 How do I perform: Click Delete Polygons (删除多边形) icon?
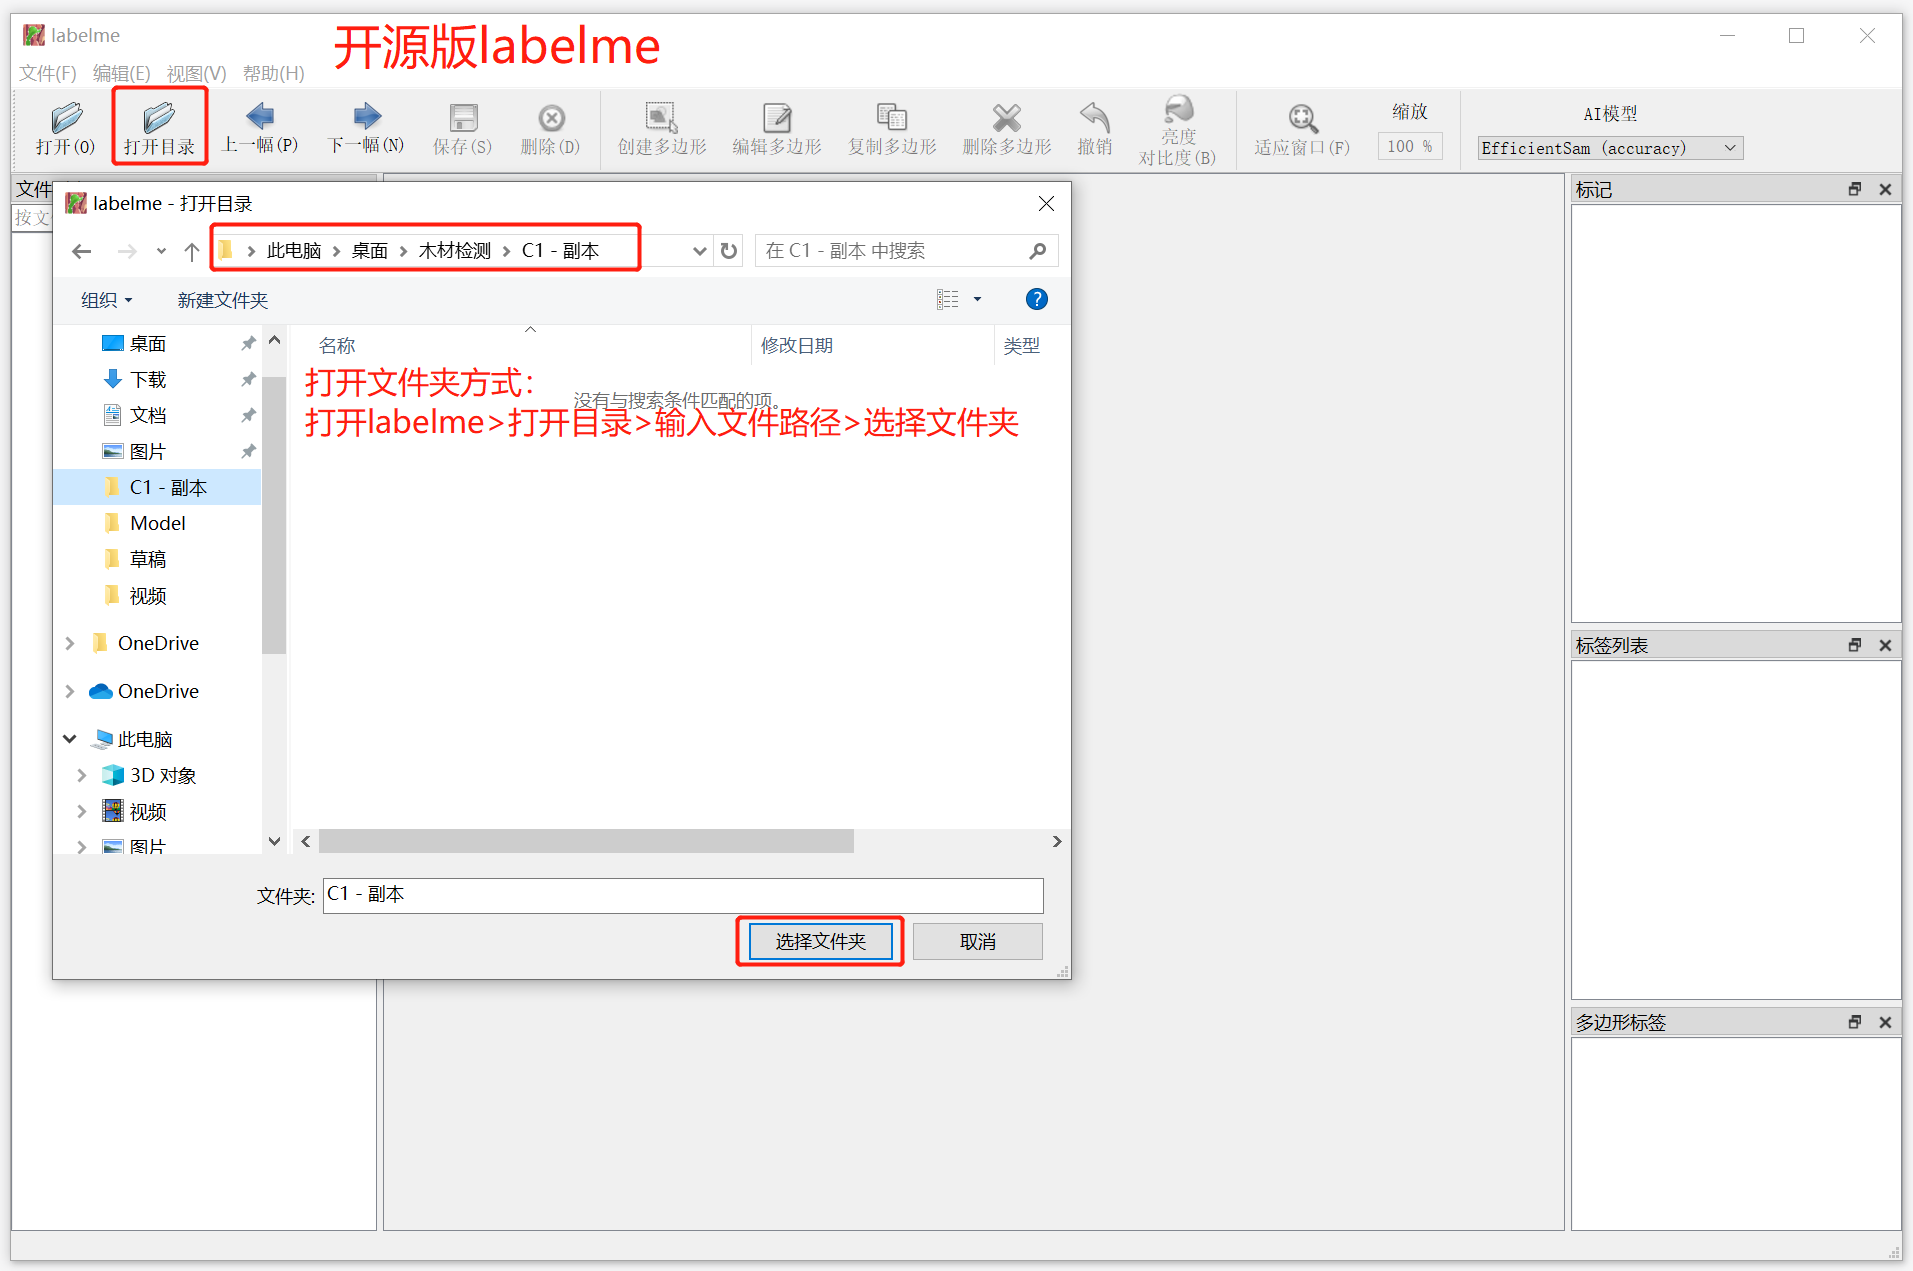1007,129
